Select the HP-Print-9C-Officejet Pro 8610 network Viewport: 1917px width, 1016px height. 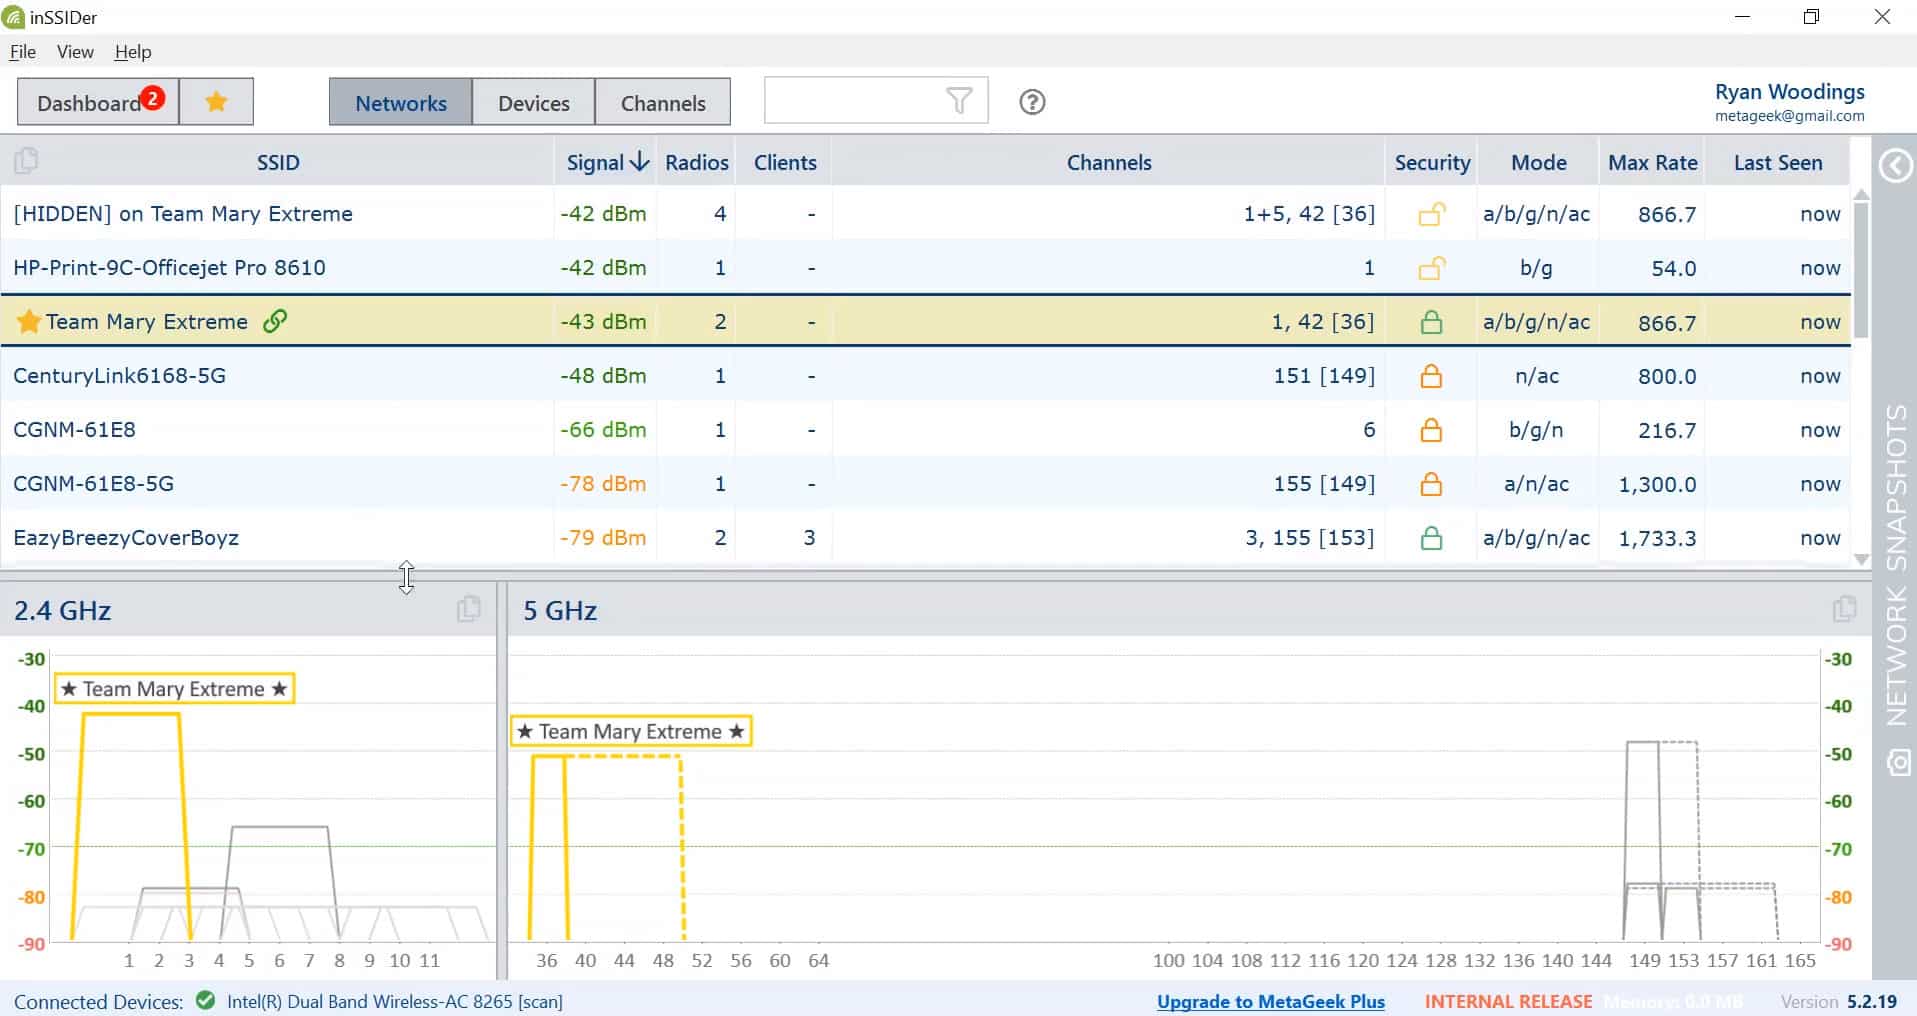(926, 267)
